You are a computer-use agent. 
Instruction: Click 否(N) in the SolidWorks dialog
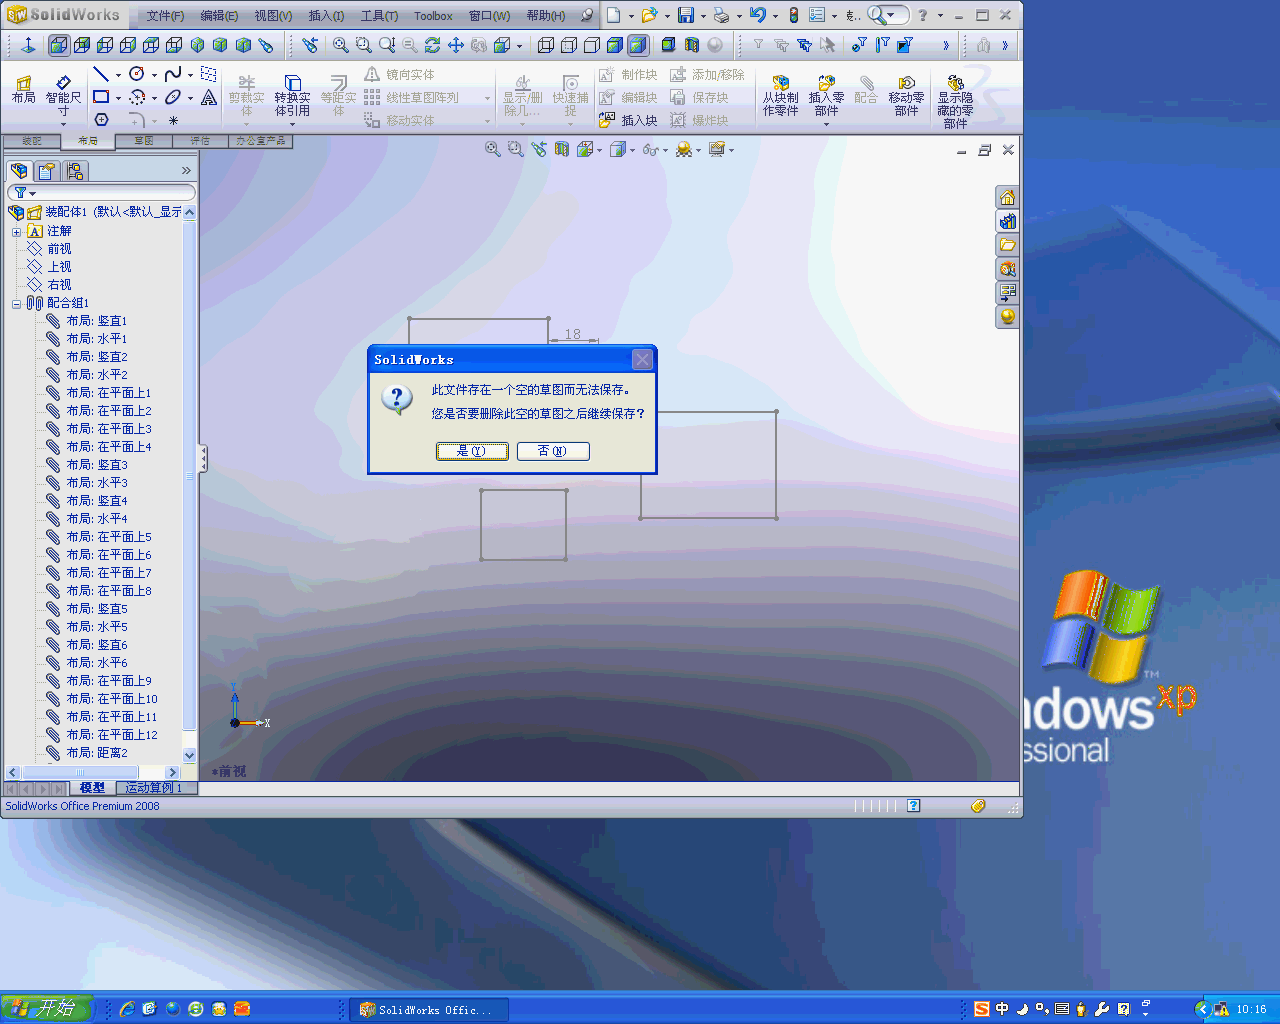point(553,451)
